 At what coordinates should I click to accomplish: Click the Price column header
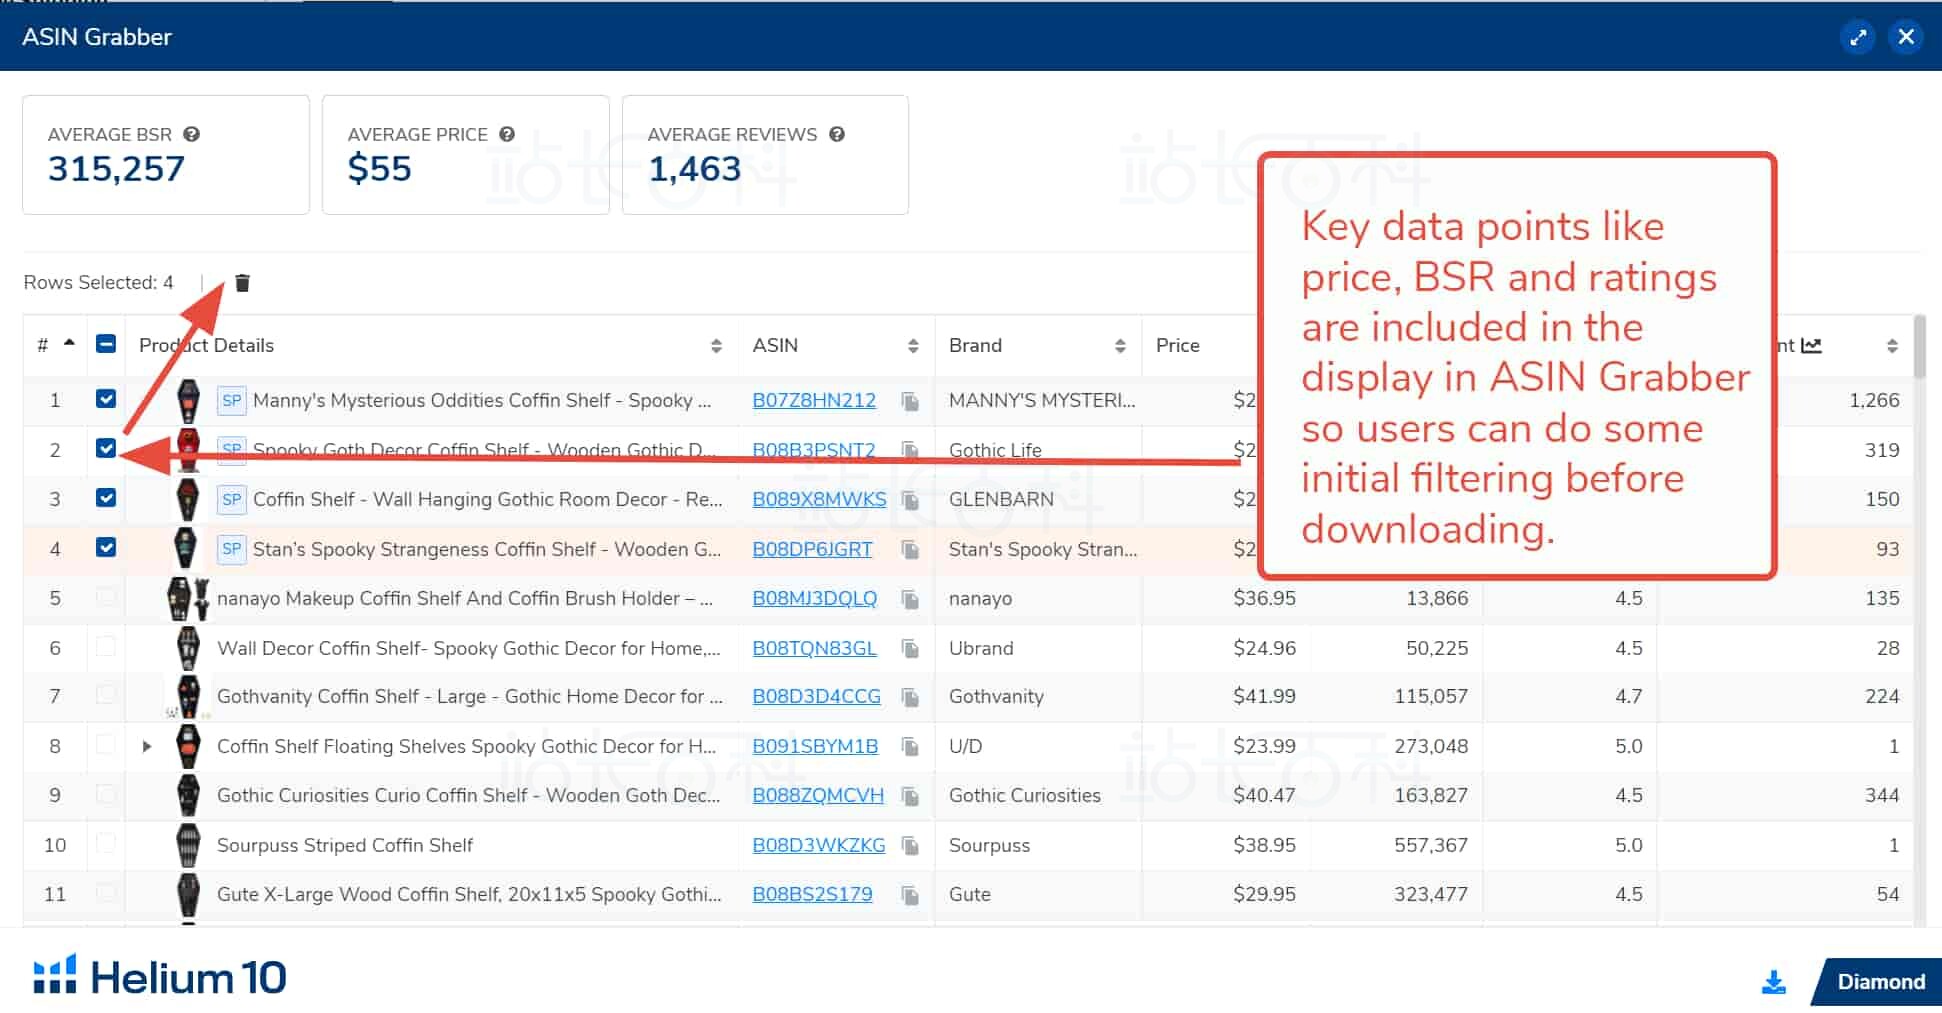tap(1177, 345)
